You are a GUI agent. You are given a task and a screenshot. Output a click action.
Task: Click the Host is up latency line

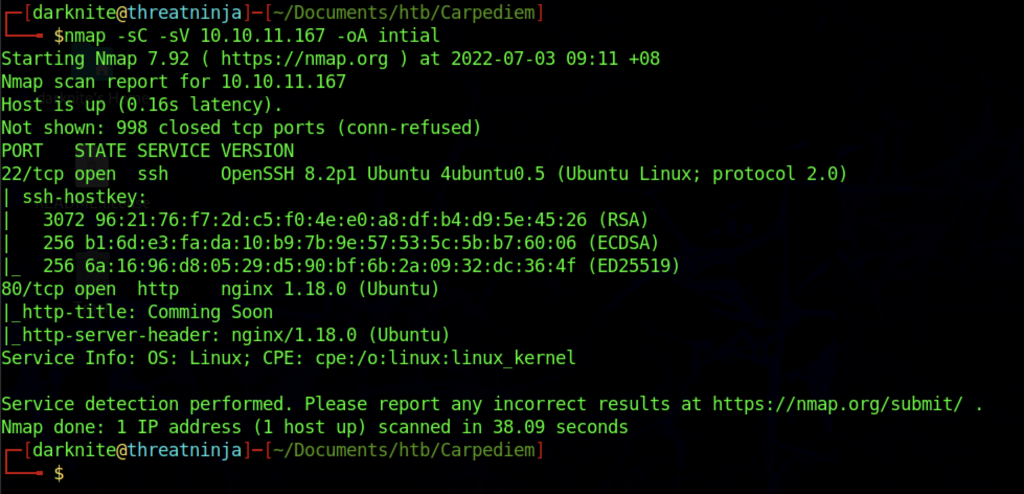(x=142, y=105)
